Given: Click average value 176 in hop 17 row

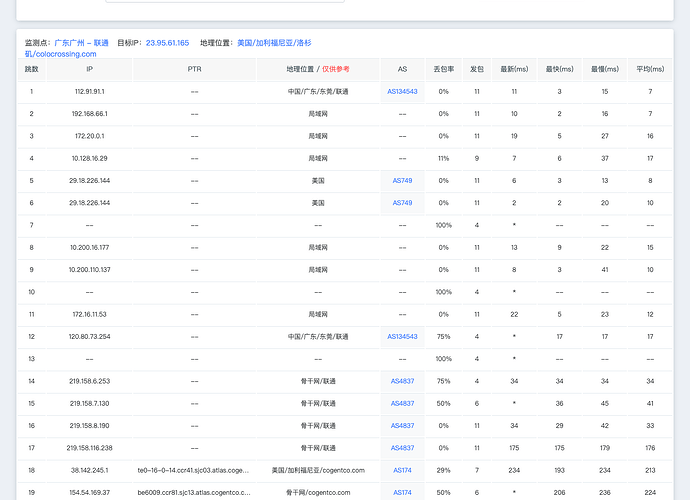Looking at the screenshot, I should coord(650,448).
